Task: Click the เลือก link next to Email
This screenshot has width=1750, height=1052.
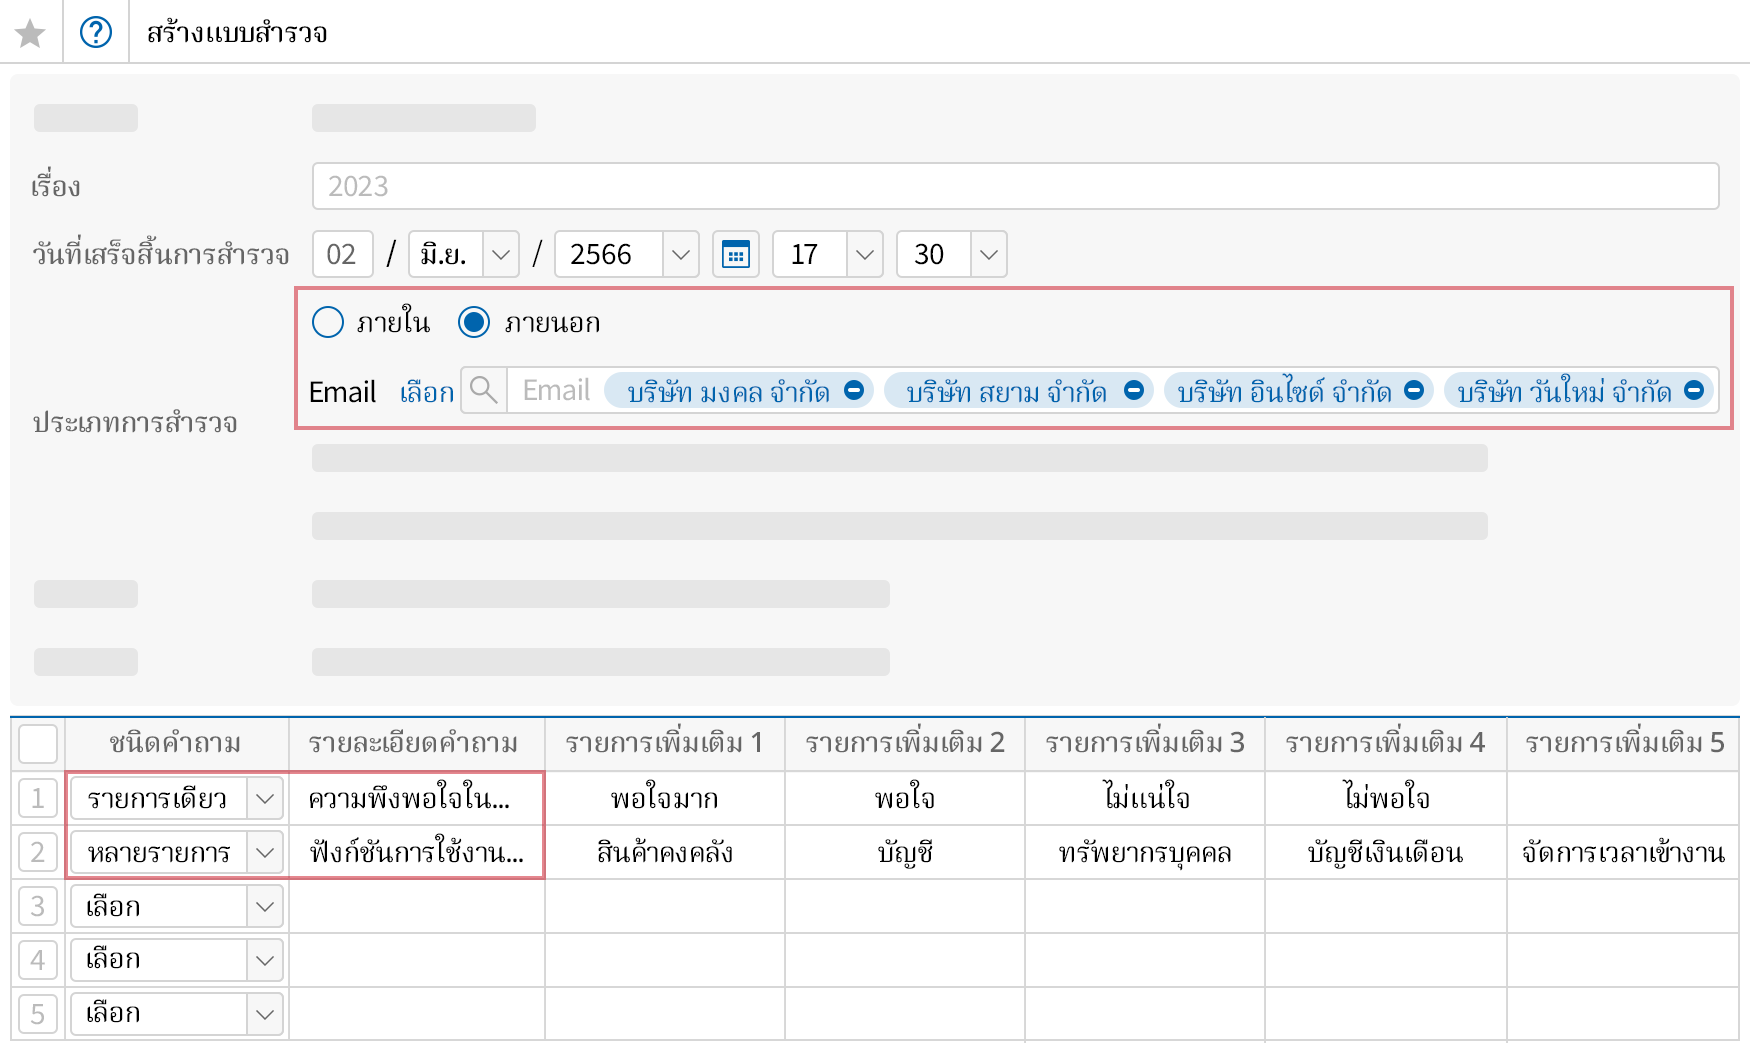Action: [x=427, y=392]
